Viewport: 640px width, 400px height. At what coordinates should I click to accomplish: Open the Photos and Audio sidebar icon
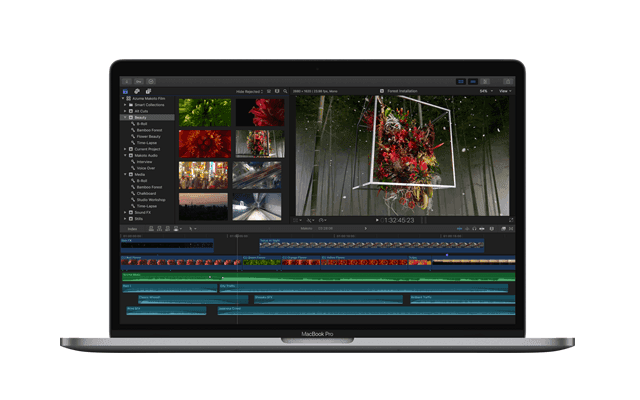pyautogui.click(x=137, y=91)
